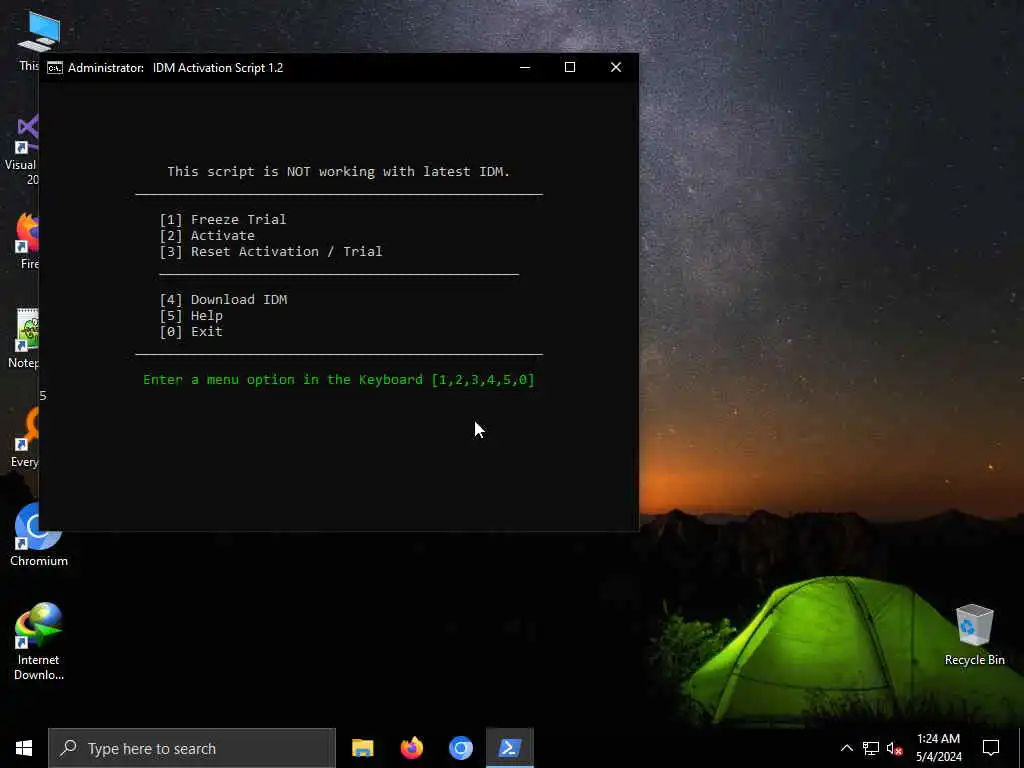
Task: Click the command prompt icon in title bar
Action: click(x=55, y=68)
